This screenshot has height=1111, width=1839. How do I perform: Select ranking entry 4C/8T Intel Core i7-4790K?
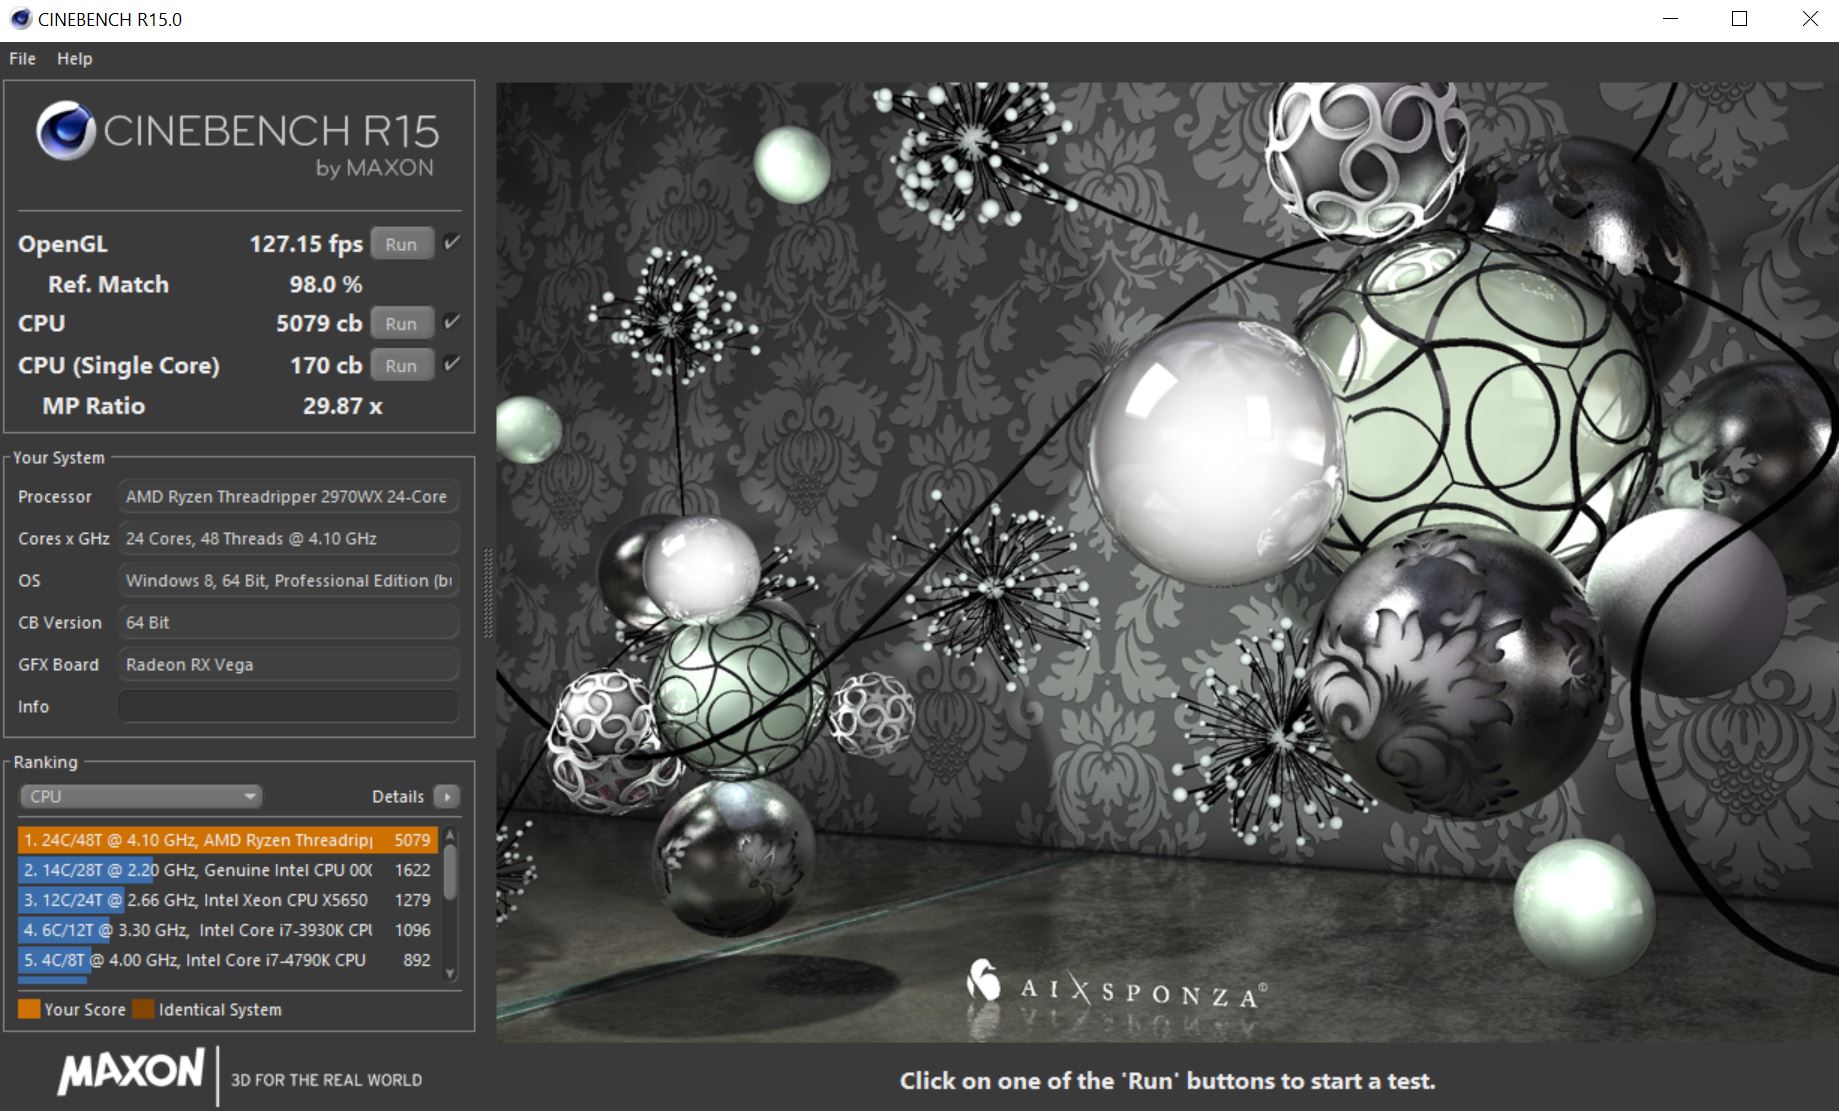pyautogui.click(x=228, y=960)
